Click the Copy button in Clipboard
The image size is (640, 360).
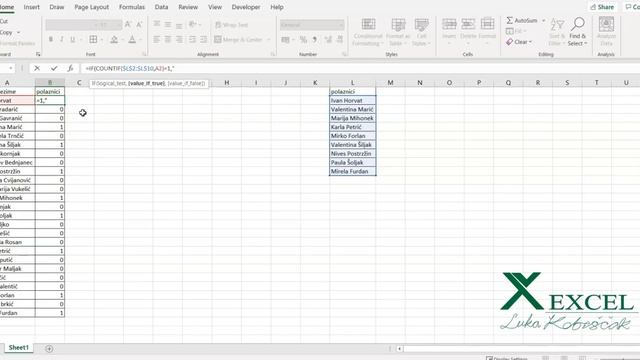tap(7, 32)
